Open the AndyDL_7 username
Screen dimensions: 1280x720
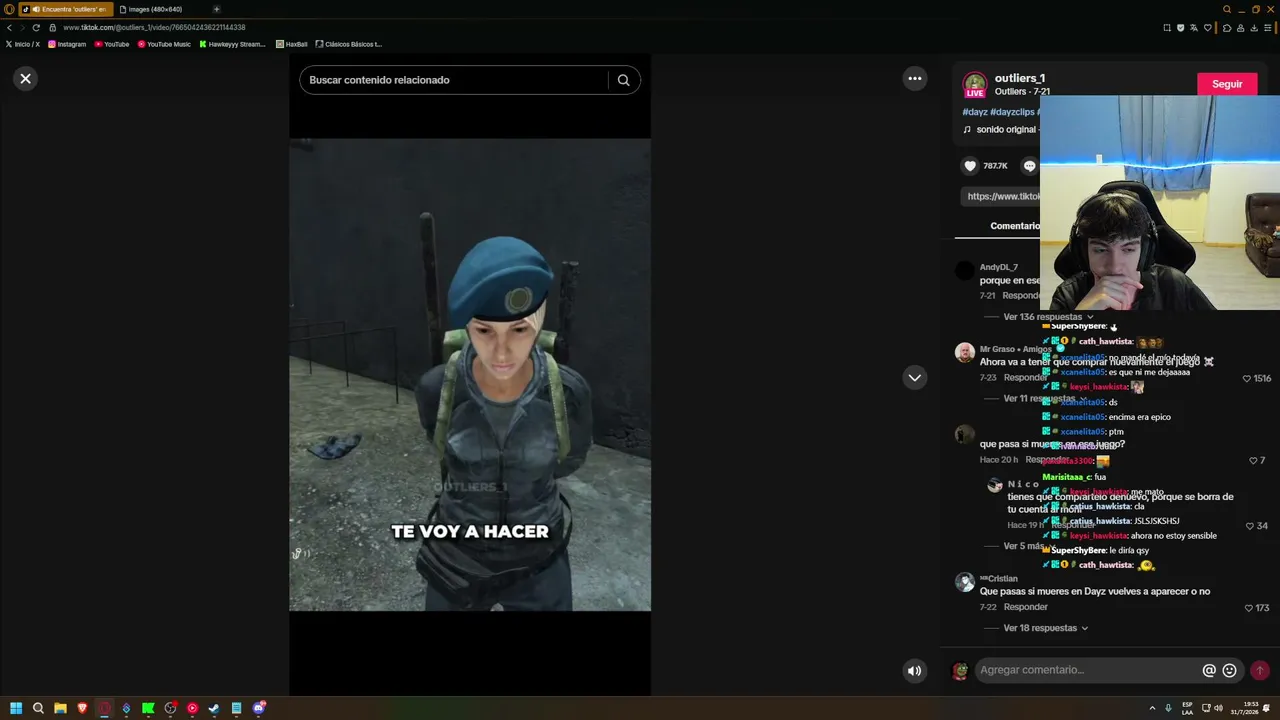[999, 267]
